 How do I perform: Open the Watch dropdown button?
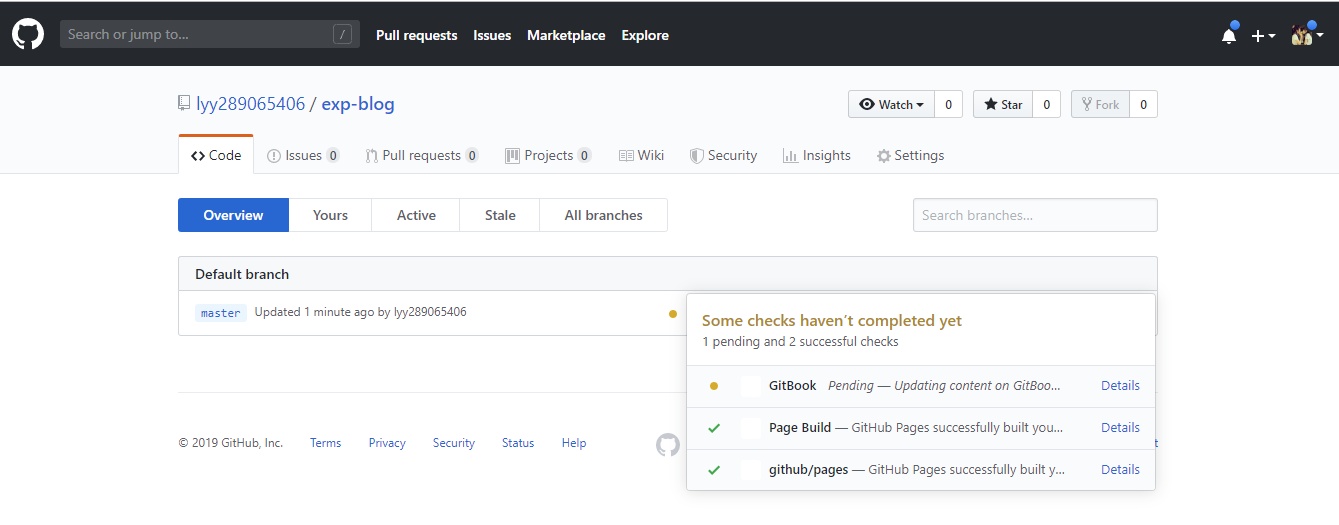click(x=891, y=104)
